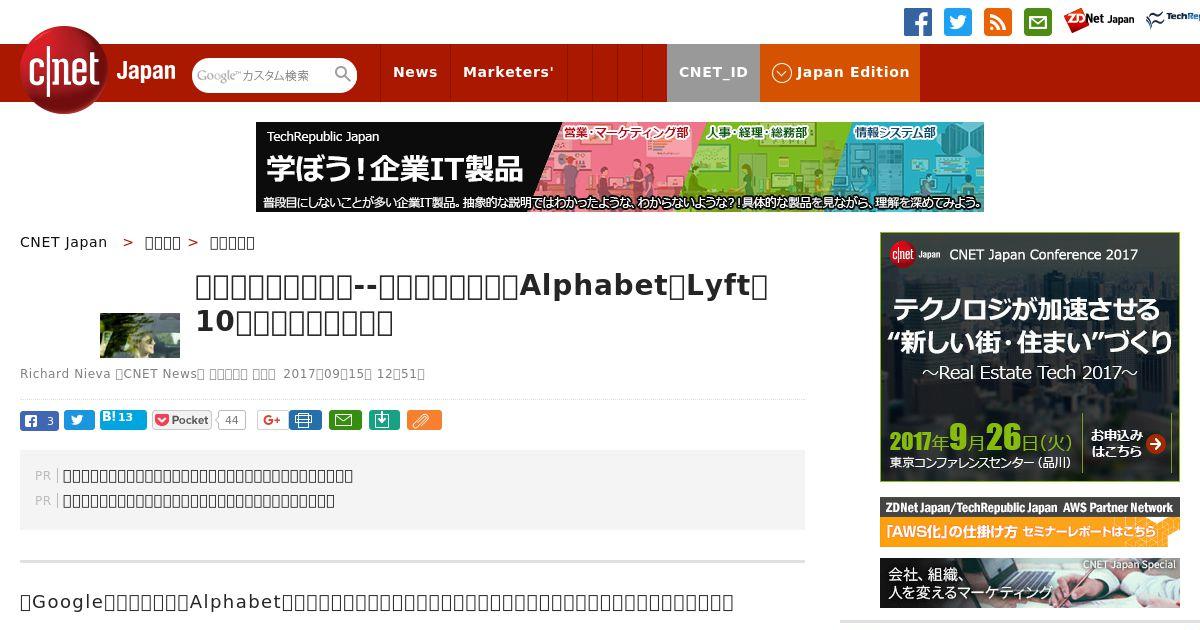Viewport: 1200px width, 630px height.
Task: Click the article thumbnail image next to the headline
Action: coord(140,335)
